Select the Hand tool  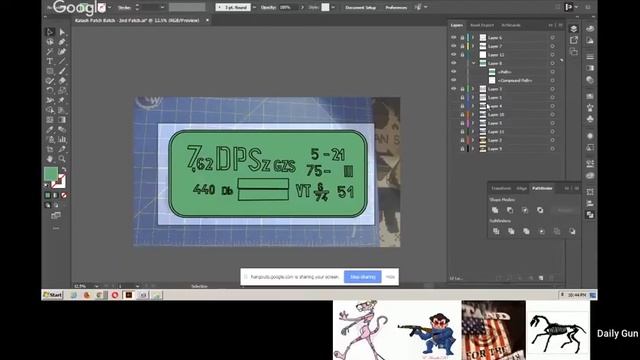tap(50, 159)
